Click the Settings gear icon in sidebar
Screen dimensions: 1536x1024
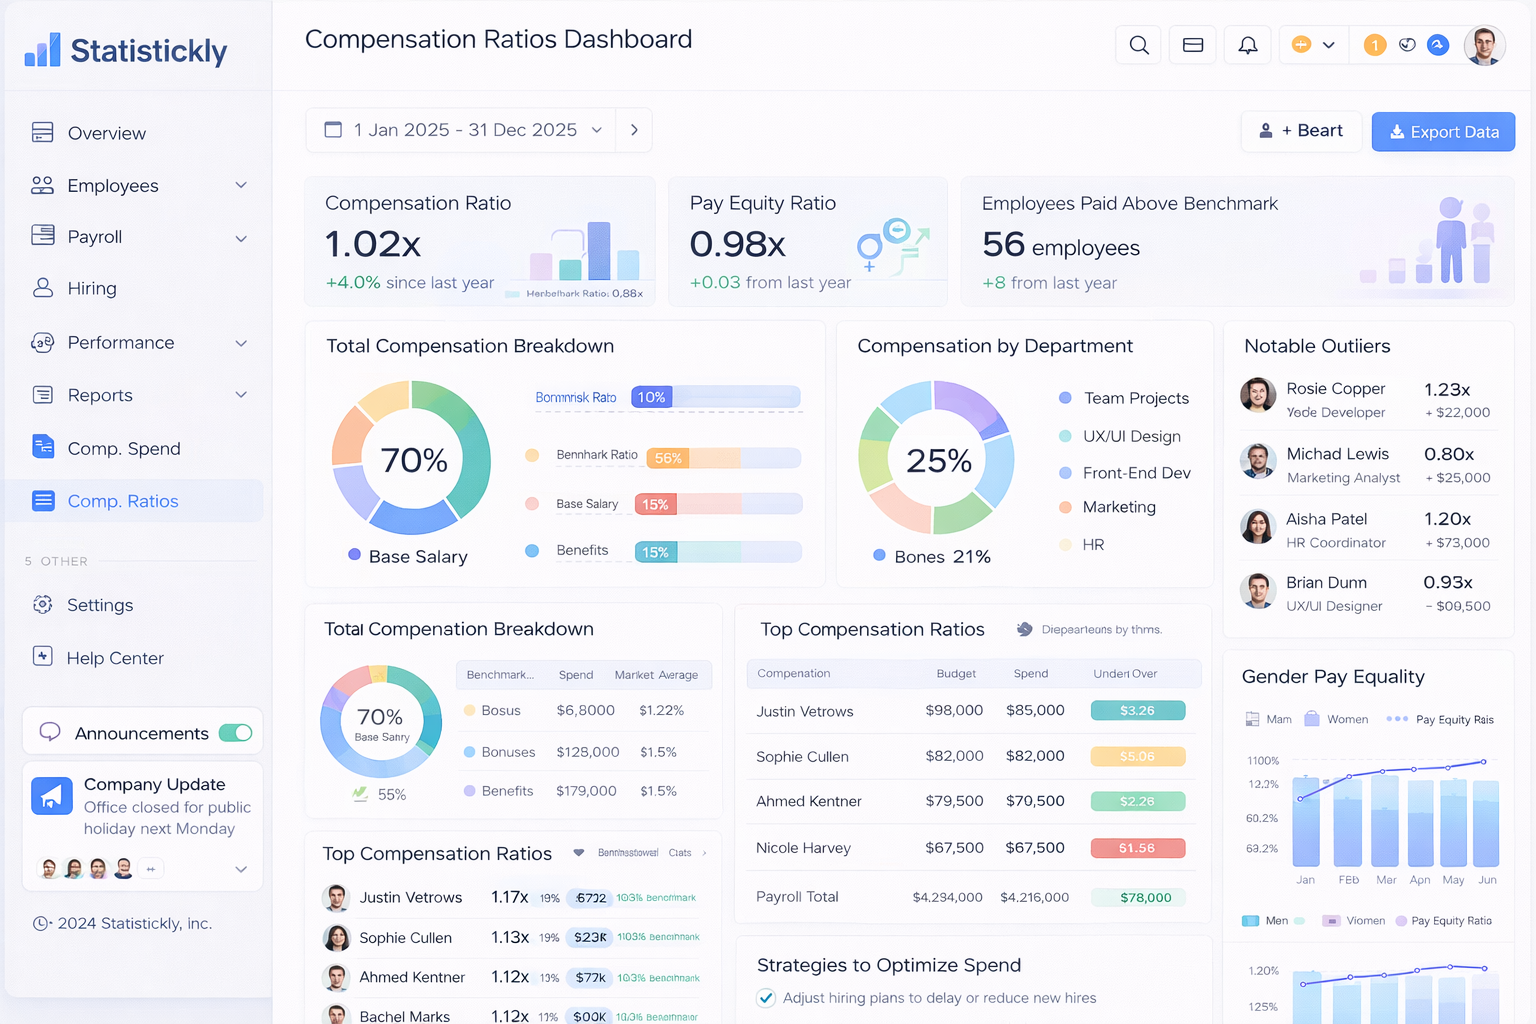click(x=42, y=605)
